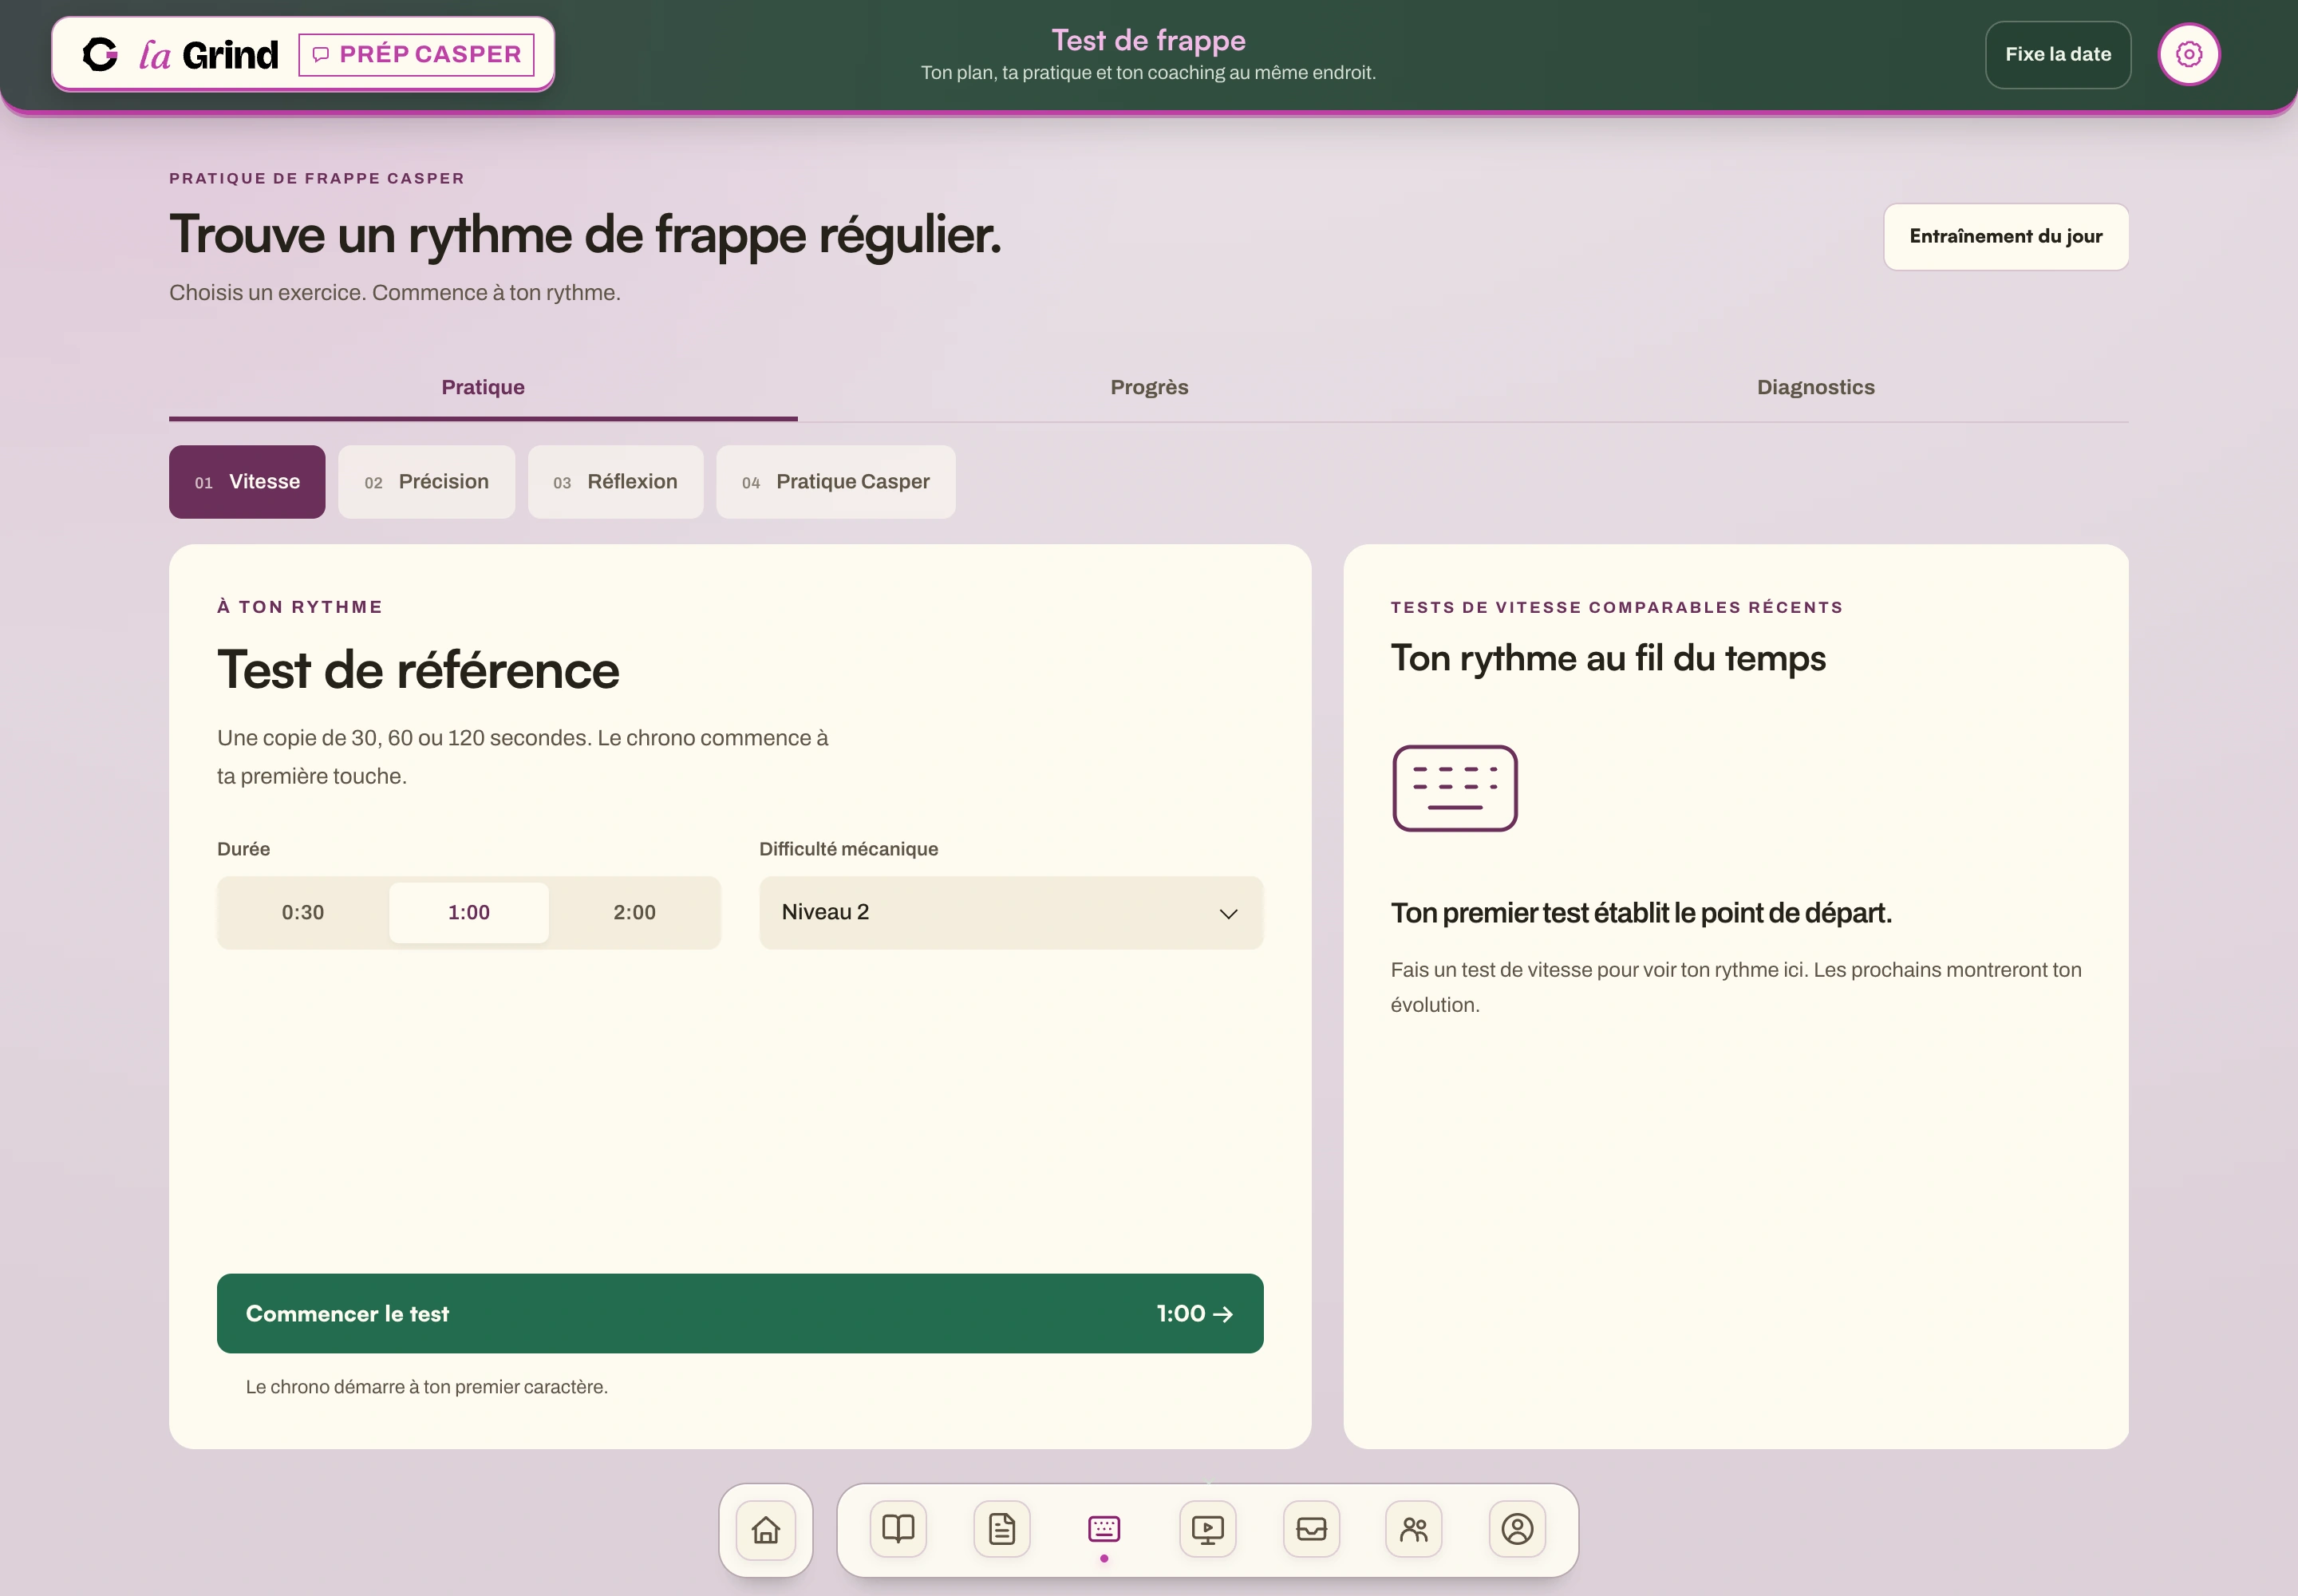Click the Fixe la date button
Viewport: 2298px width, 1596px height.
point(2058,55)
